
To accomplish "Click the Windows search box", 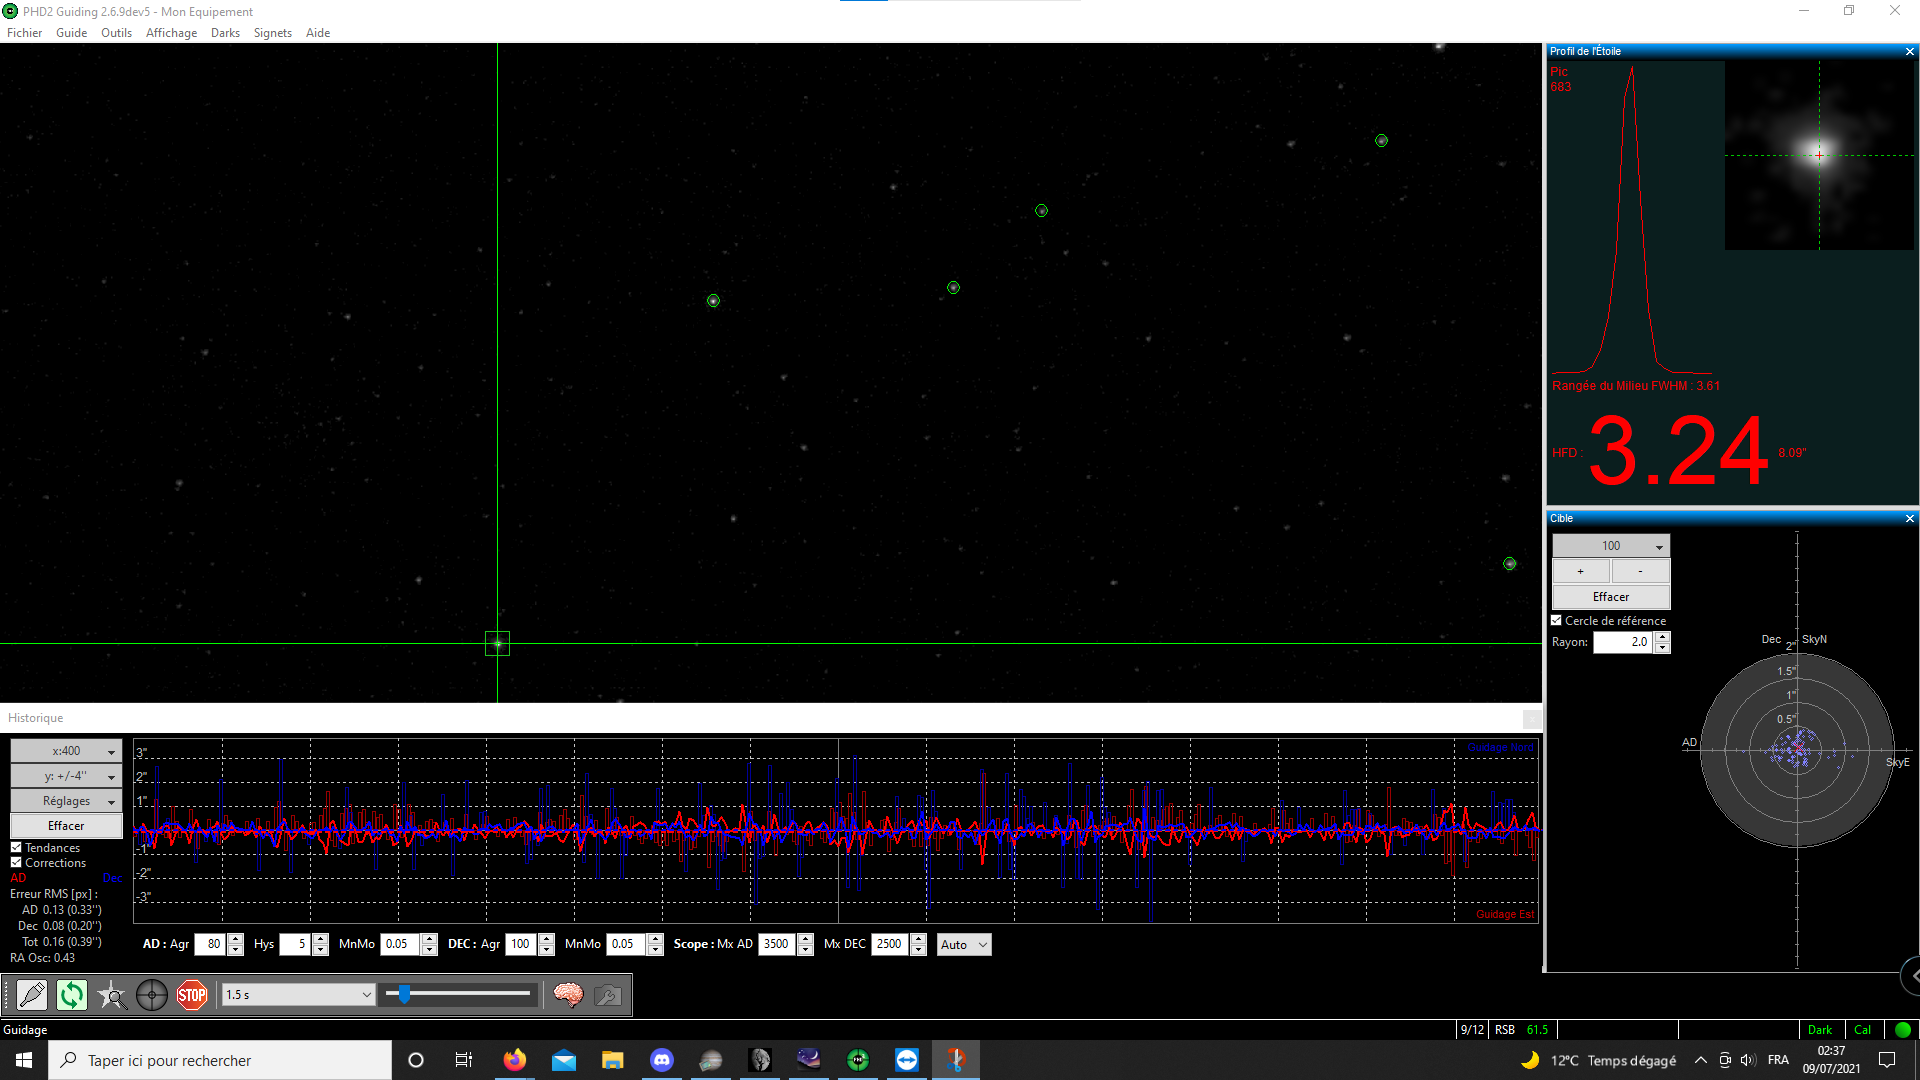I will [220, 1060].
